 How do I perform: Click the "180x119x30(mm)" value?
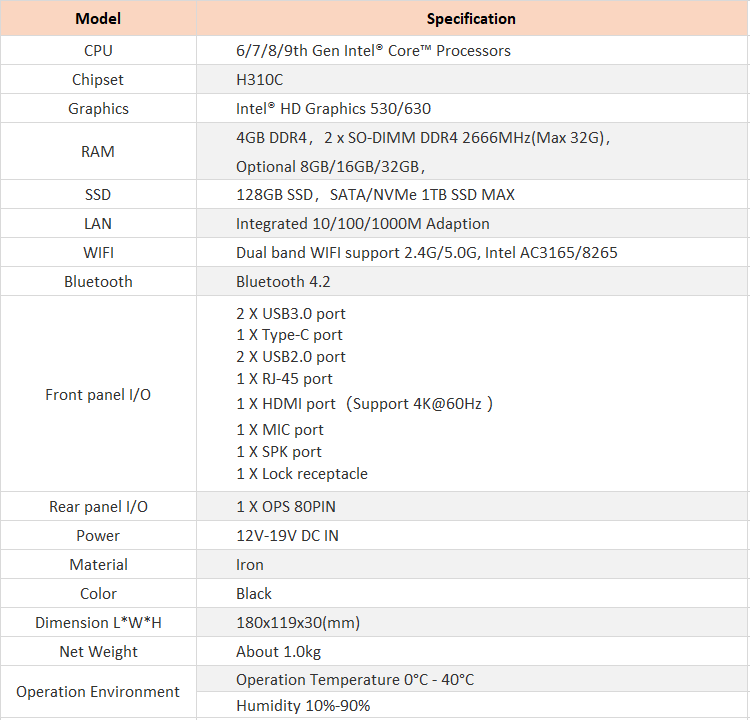298,623
